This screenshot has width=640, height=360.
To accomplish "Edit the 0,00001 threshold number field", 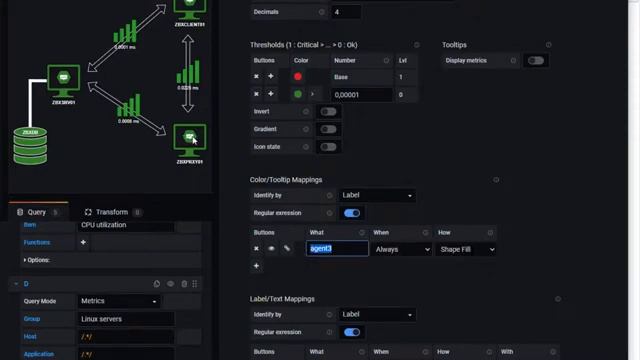I will point(362,95).
